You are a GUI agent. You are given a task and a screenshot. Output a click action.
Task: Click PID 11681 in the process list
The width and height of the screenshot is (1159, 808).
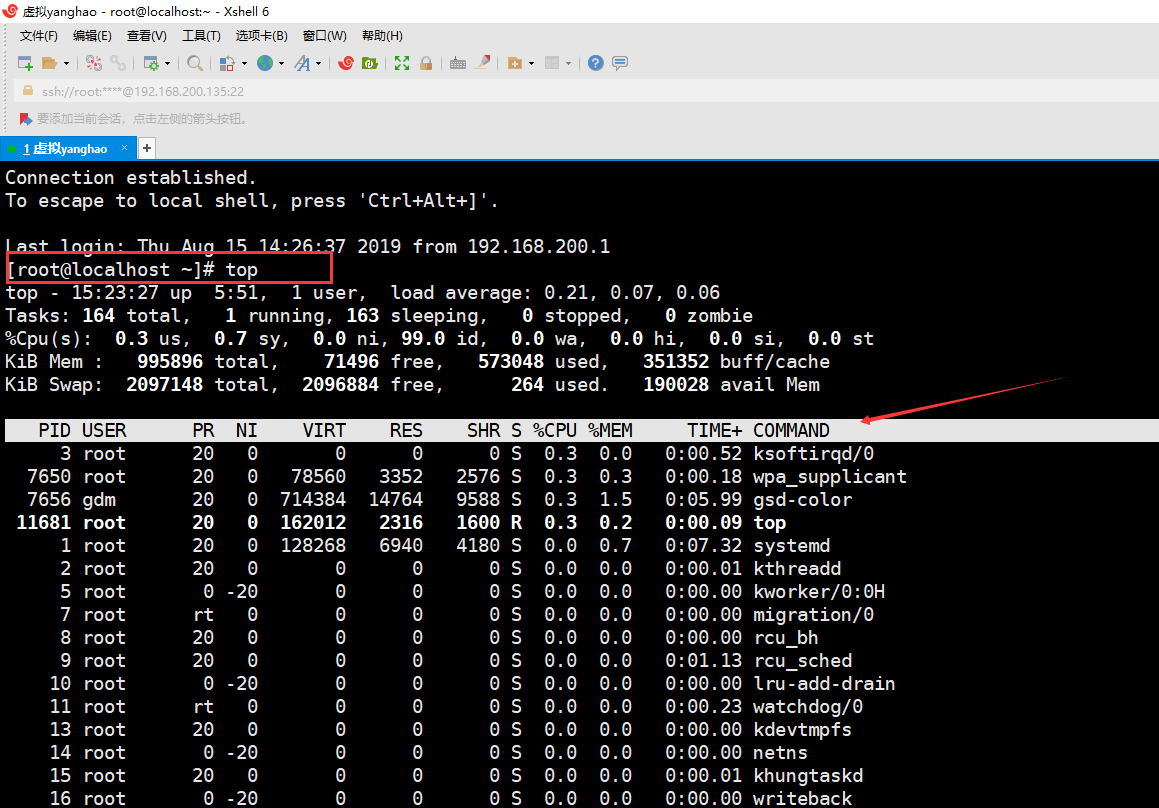point(44,523)
